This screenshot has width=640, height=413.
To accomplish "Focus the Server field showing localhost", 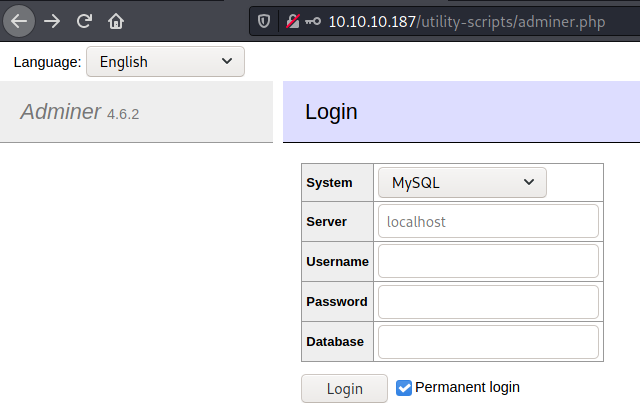I will tap(488, 221).
